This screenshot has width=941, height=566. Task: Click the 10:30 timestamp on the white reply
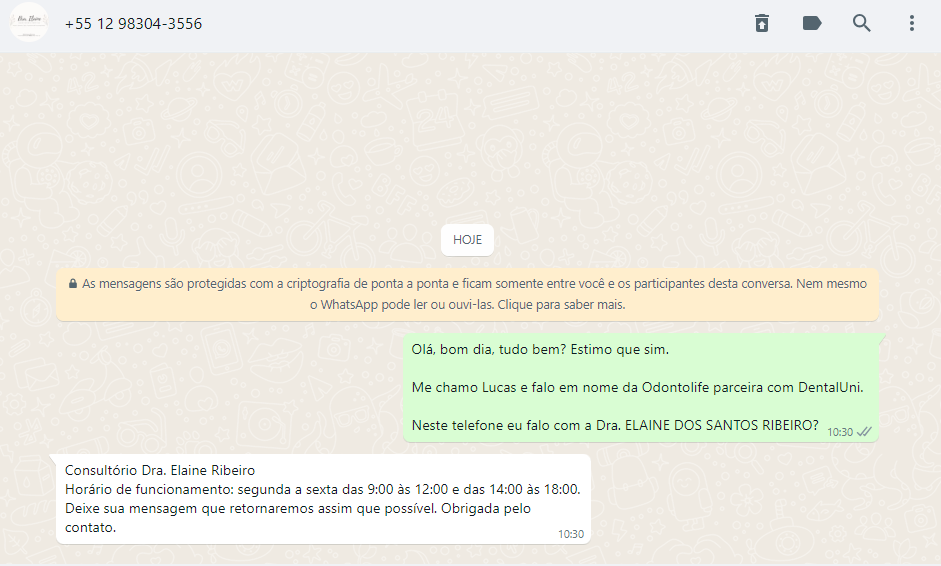point(571,534)
